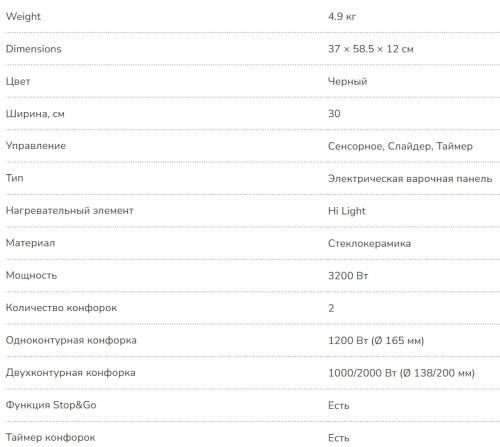Click the Управление row label
Viewport: 500px width, 447px height.
[36, 146]
